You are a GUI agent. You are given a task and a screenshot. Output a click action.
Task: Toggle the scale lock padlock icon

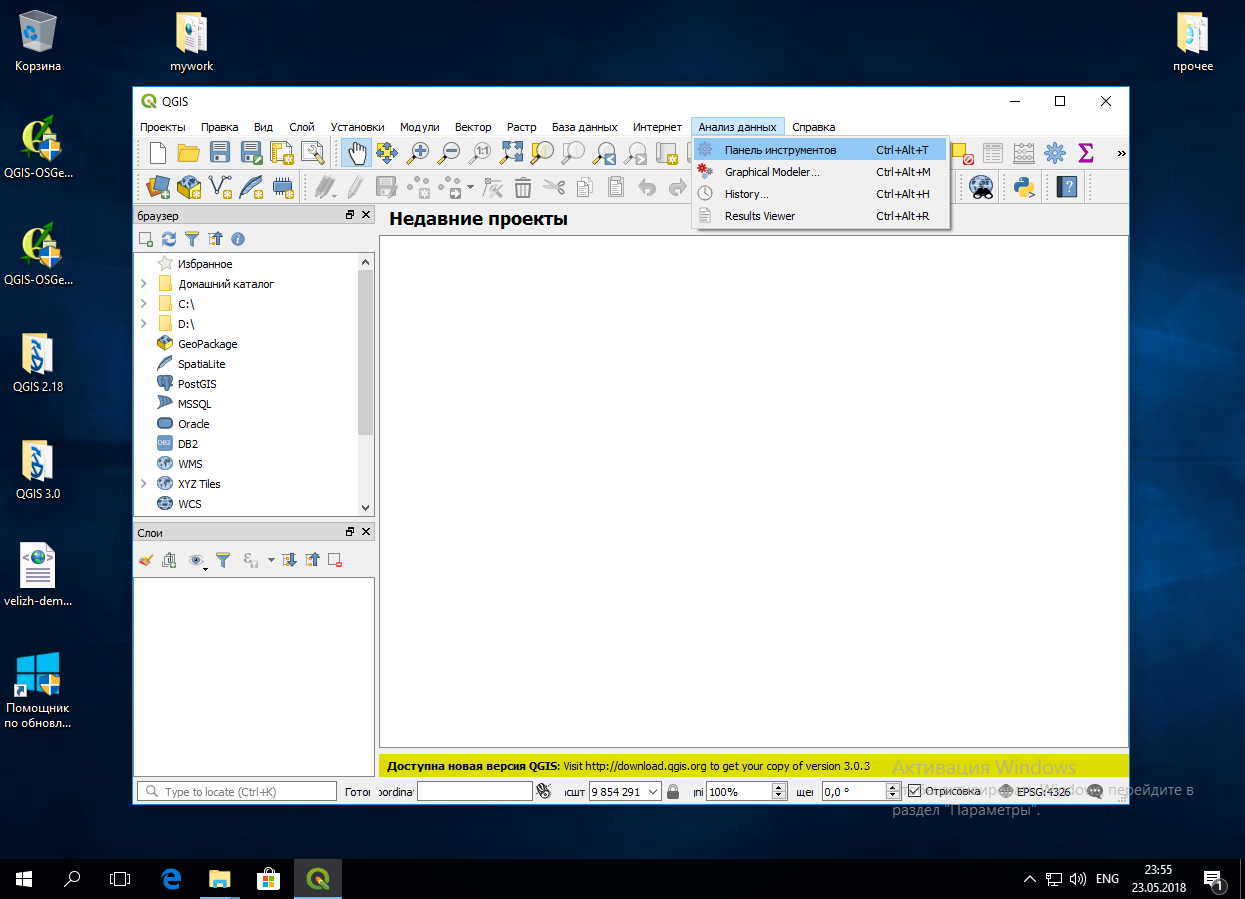click(x=673, y=791)
